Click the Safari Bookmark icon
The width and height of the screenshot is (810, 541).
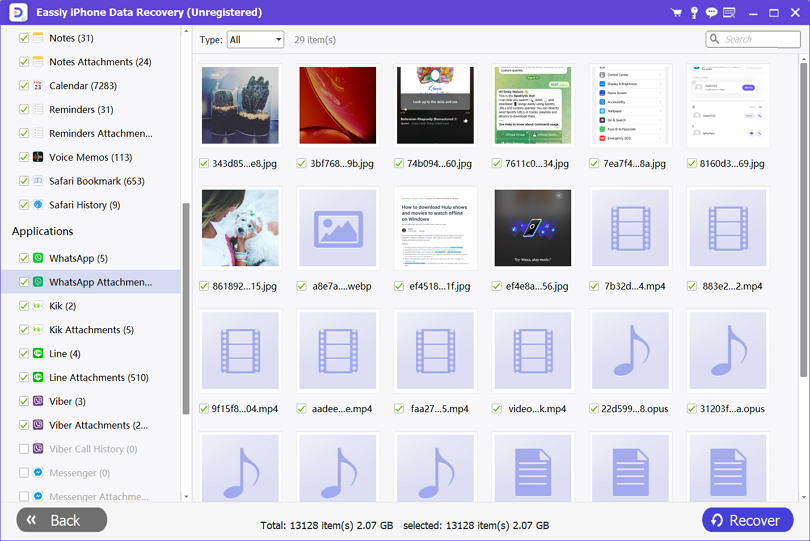point(38,180)
